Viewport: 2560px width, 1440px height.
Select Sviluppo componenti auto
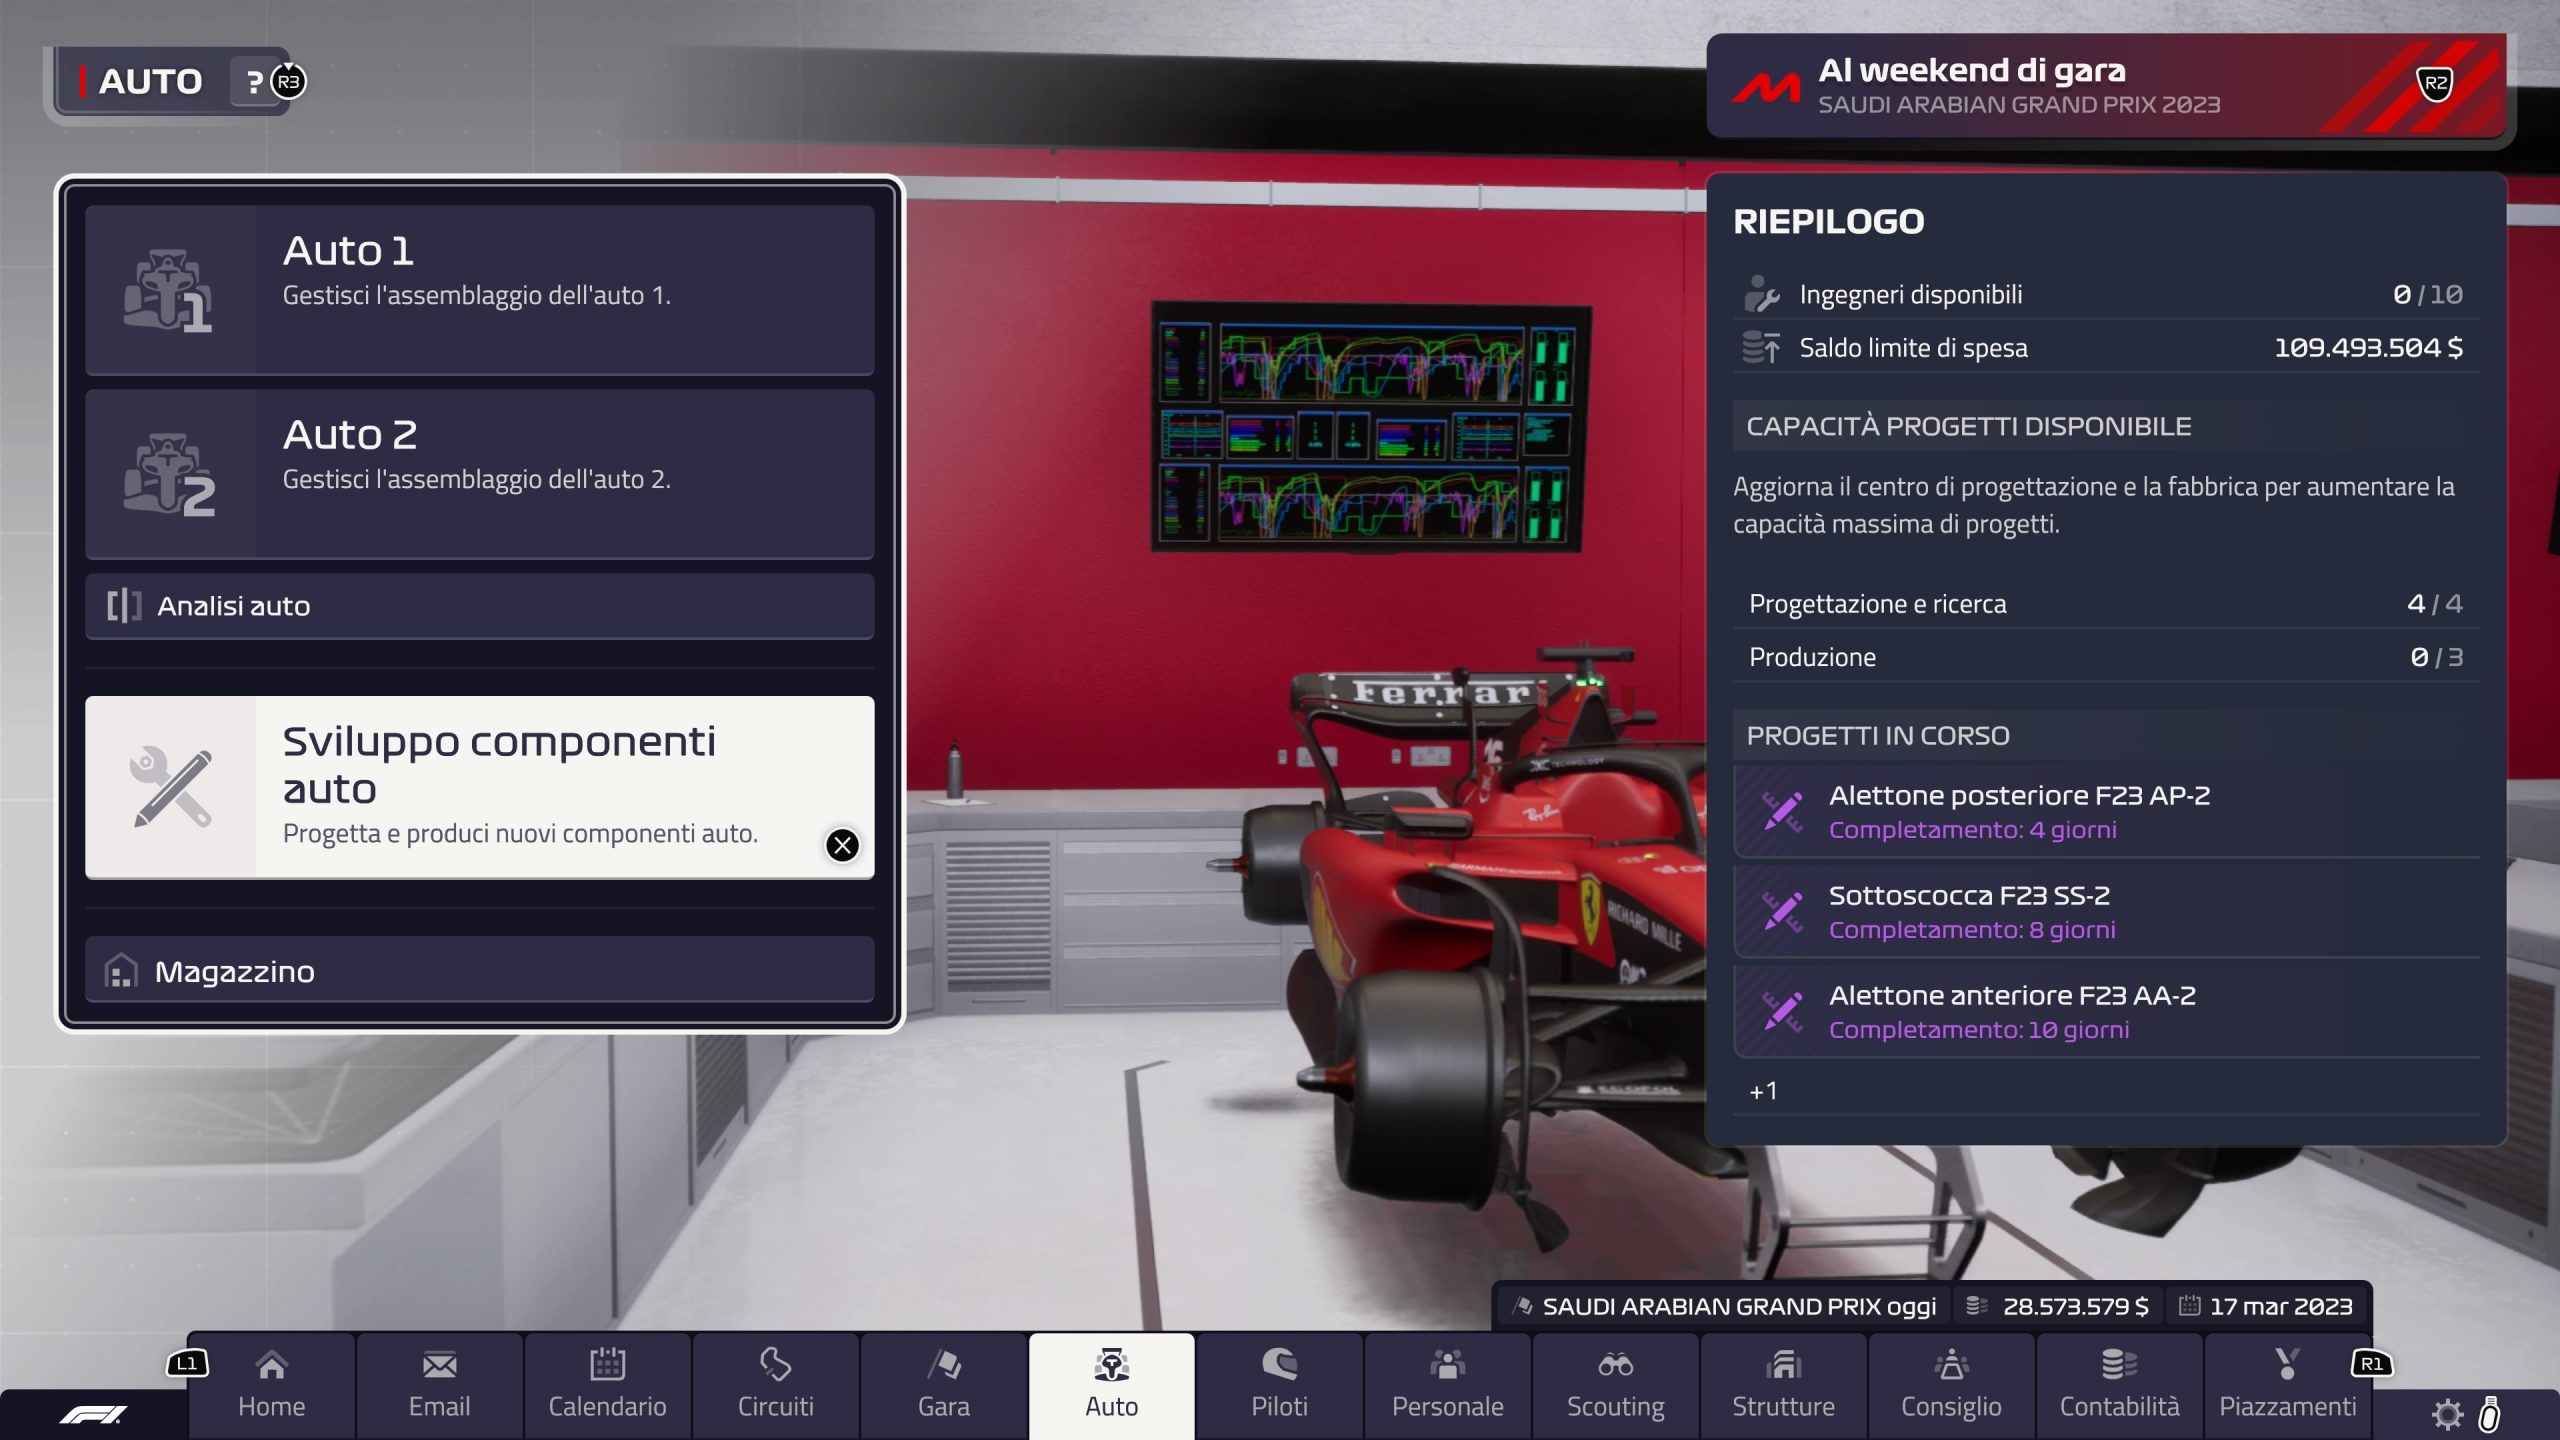[x=479, y=787]
